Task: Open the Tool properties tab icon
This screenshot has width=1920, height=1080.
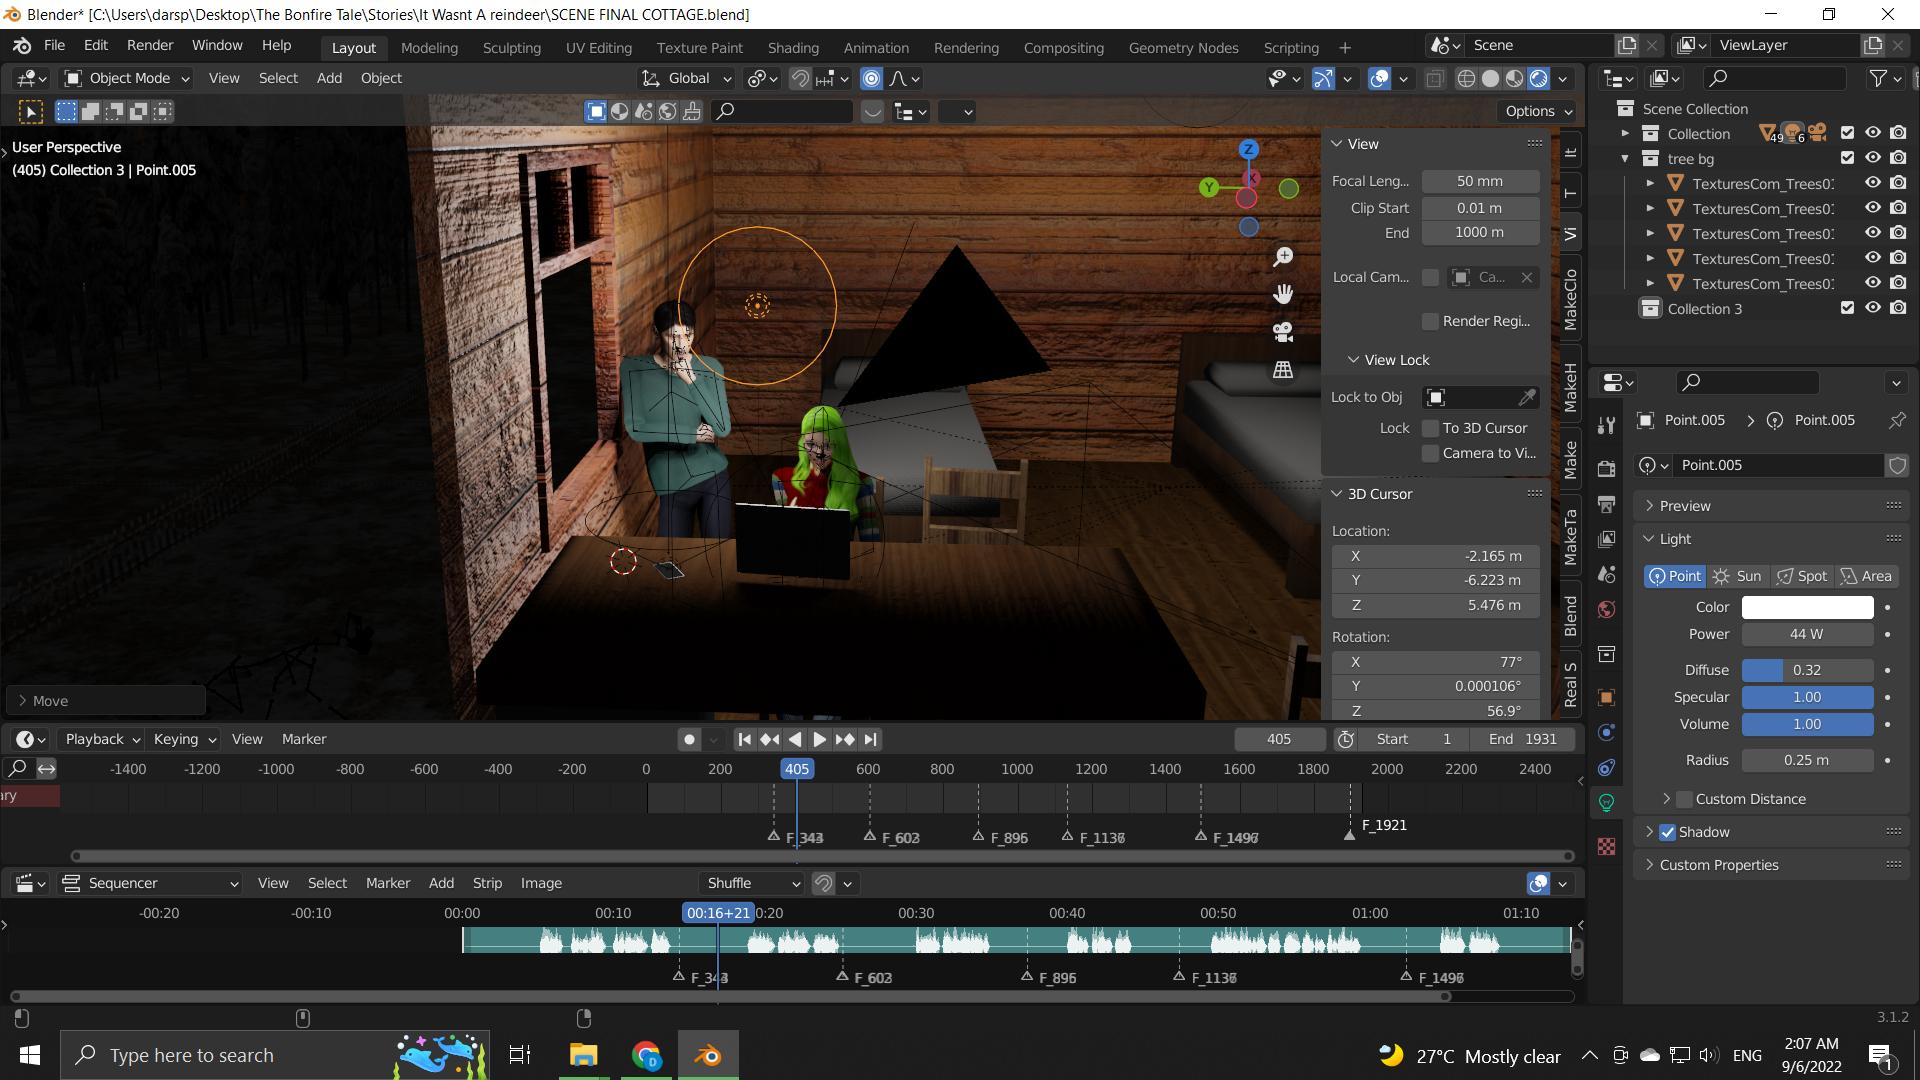Action: [x=1606, y=425]
